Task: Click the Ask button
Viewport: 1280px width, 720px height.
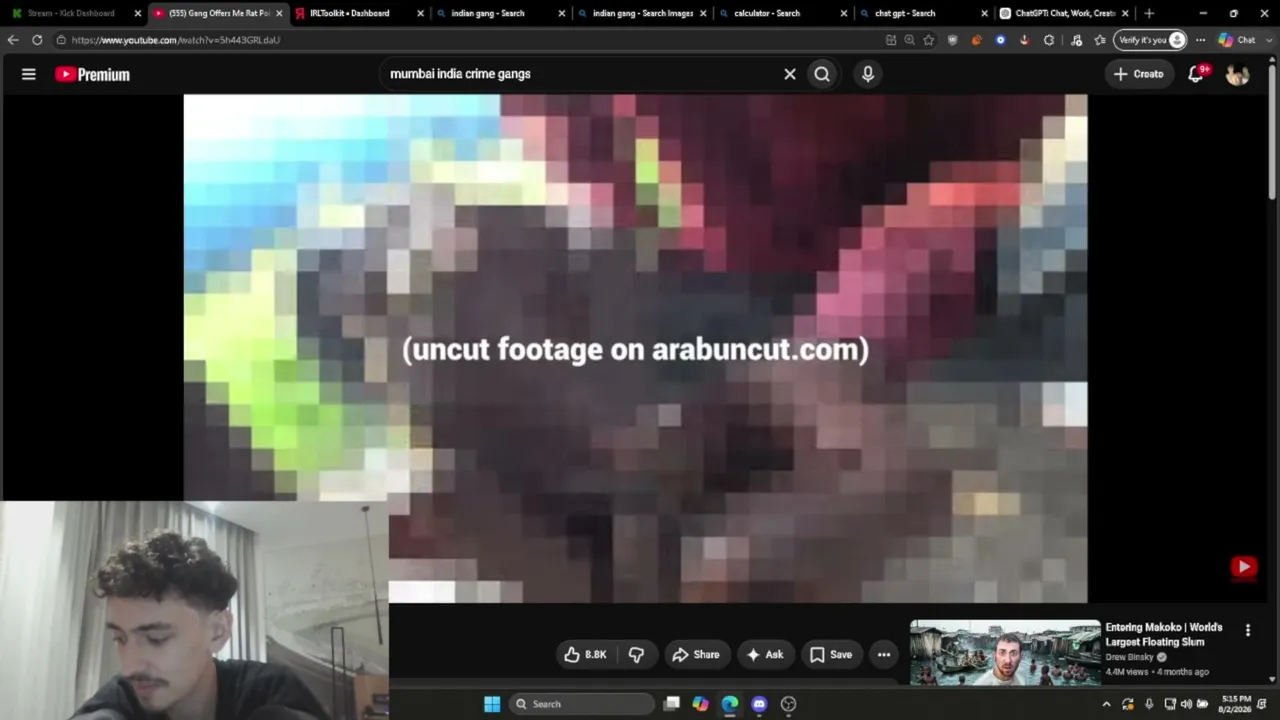Action: click(765, 654)
